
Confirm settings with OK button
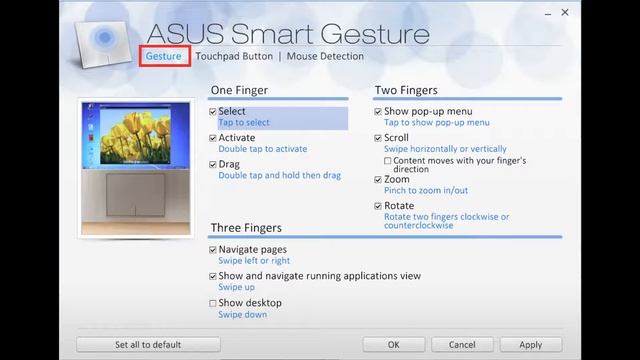coord(393,344)
